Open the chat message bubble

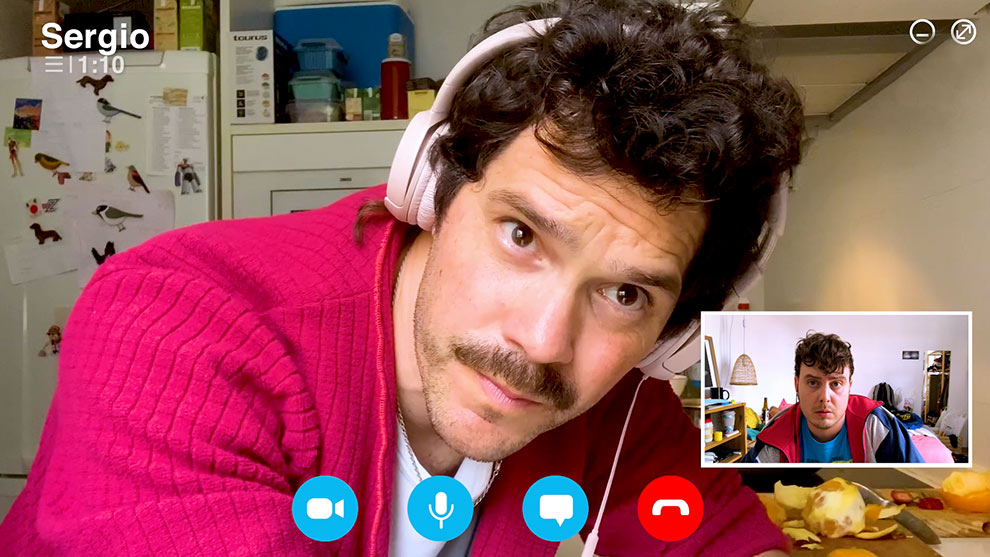click(555, 508)
